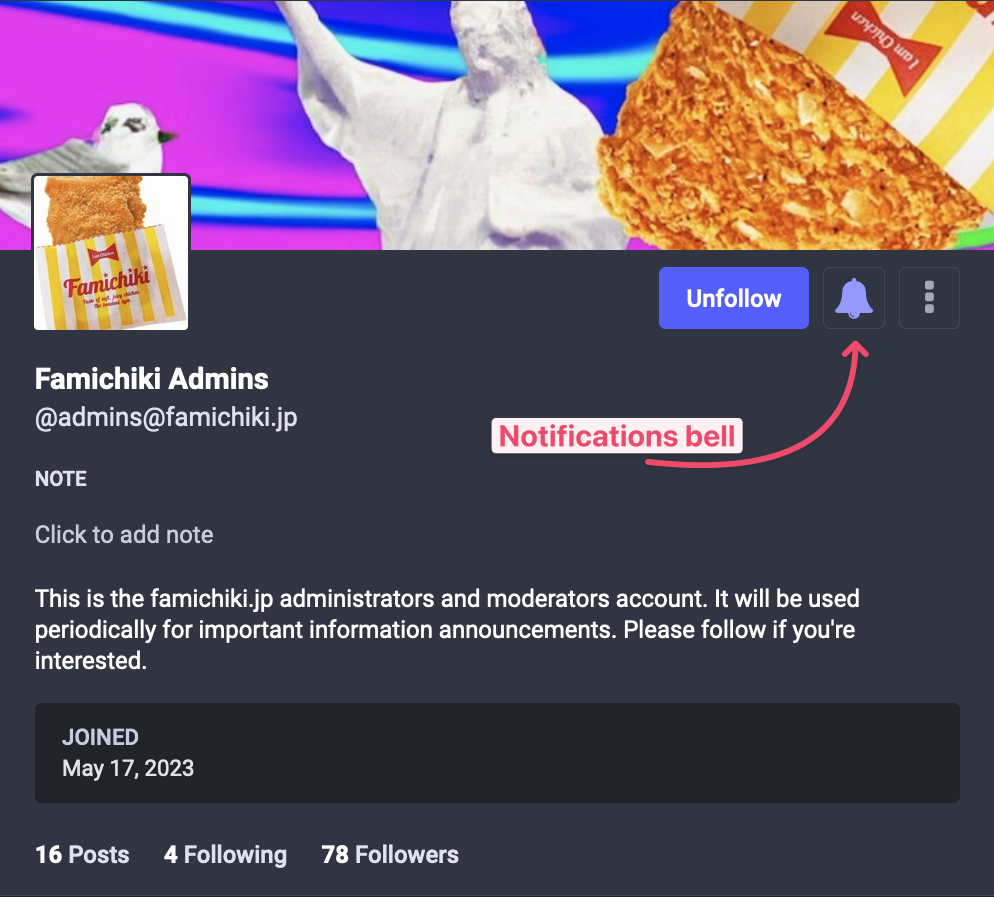Select the Famichiki Admins display name
The image size is (994, 897).
tap(152, 379)
